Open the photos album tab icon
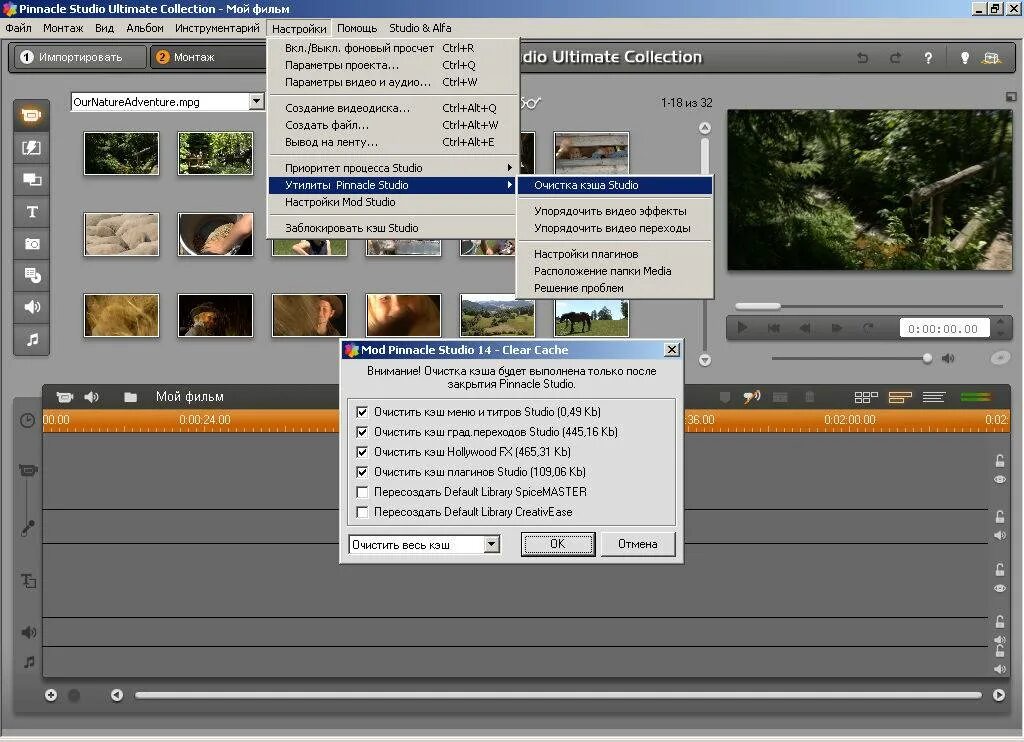This screenshot has height=742, width=1024. pyautogui.click(x=31, y=244)
